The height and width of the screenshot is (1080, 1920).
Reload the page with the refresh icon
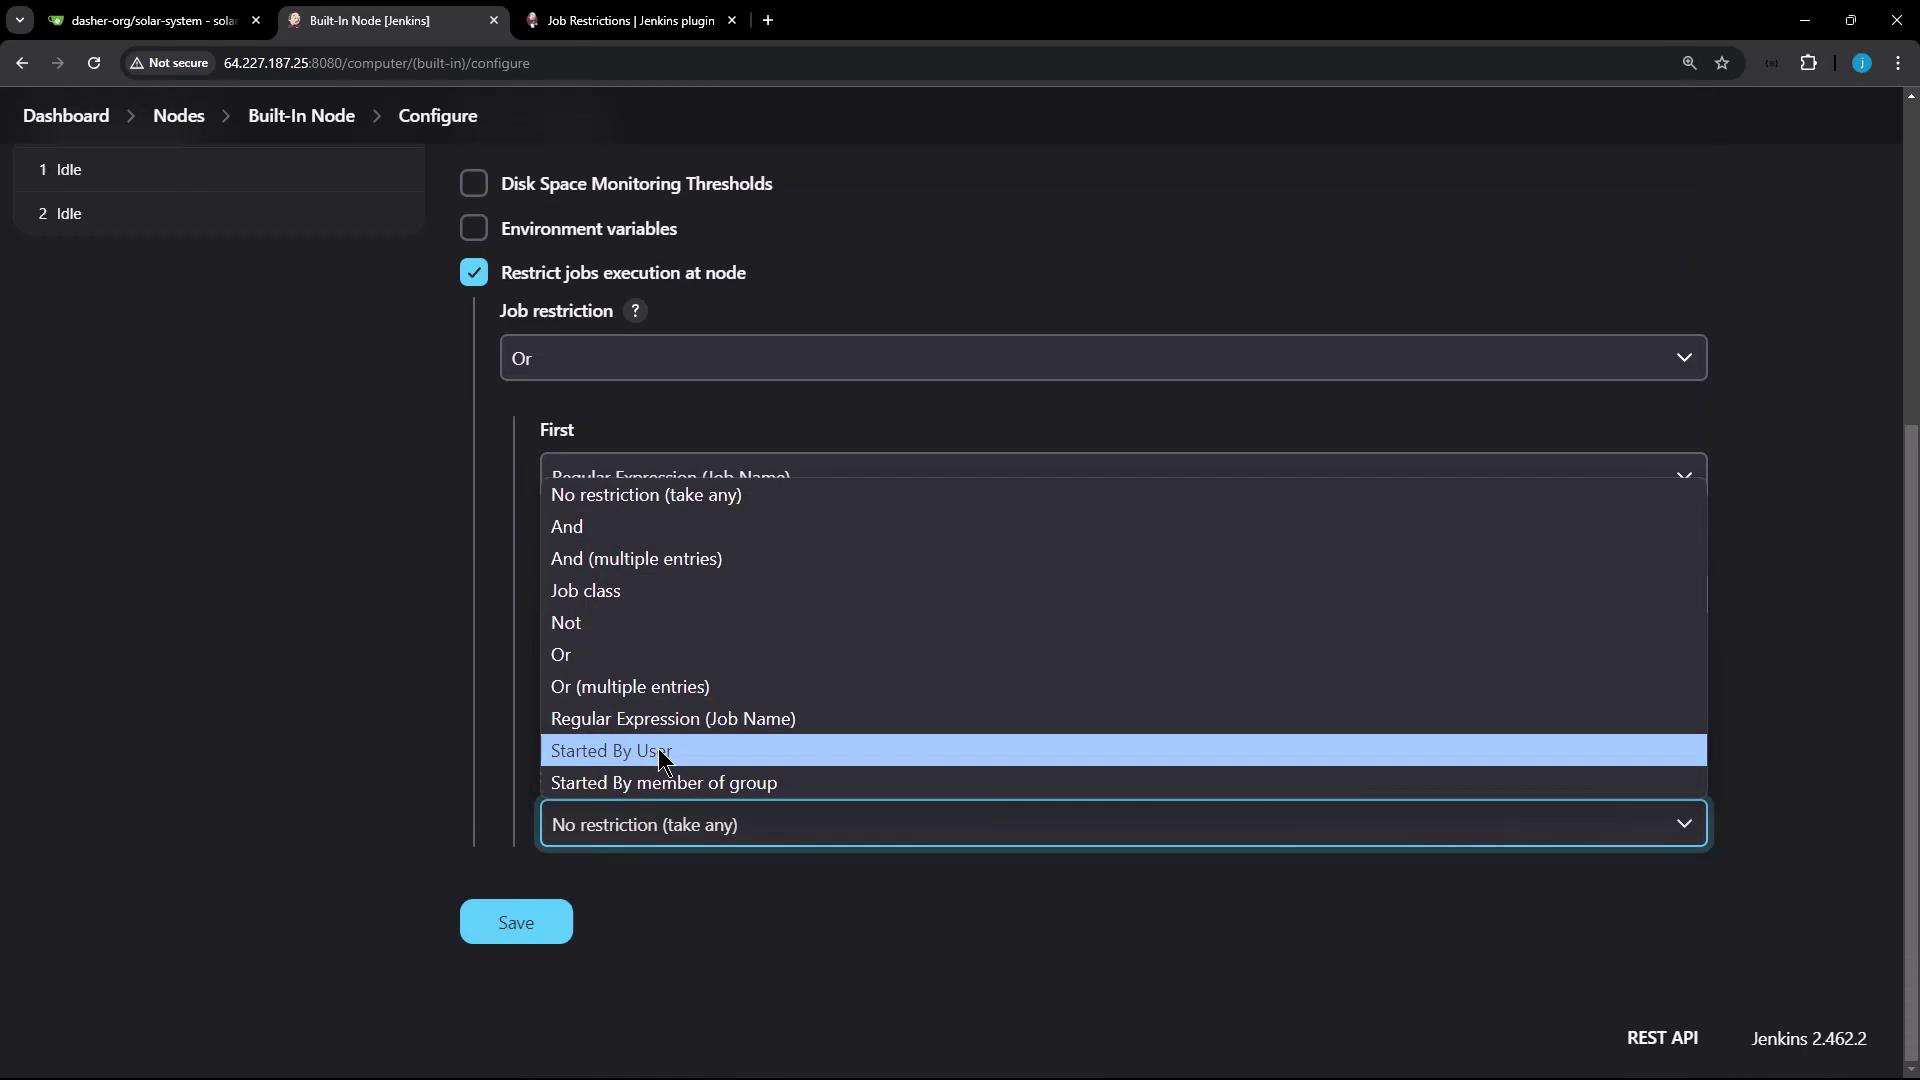point(94,63)
